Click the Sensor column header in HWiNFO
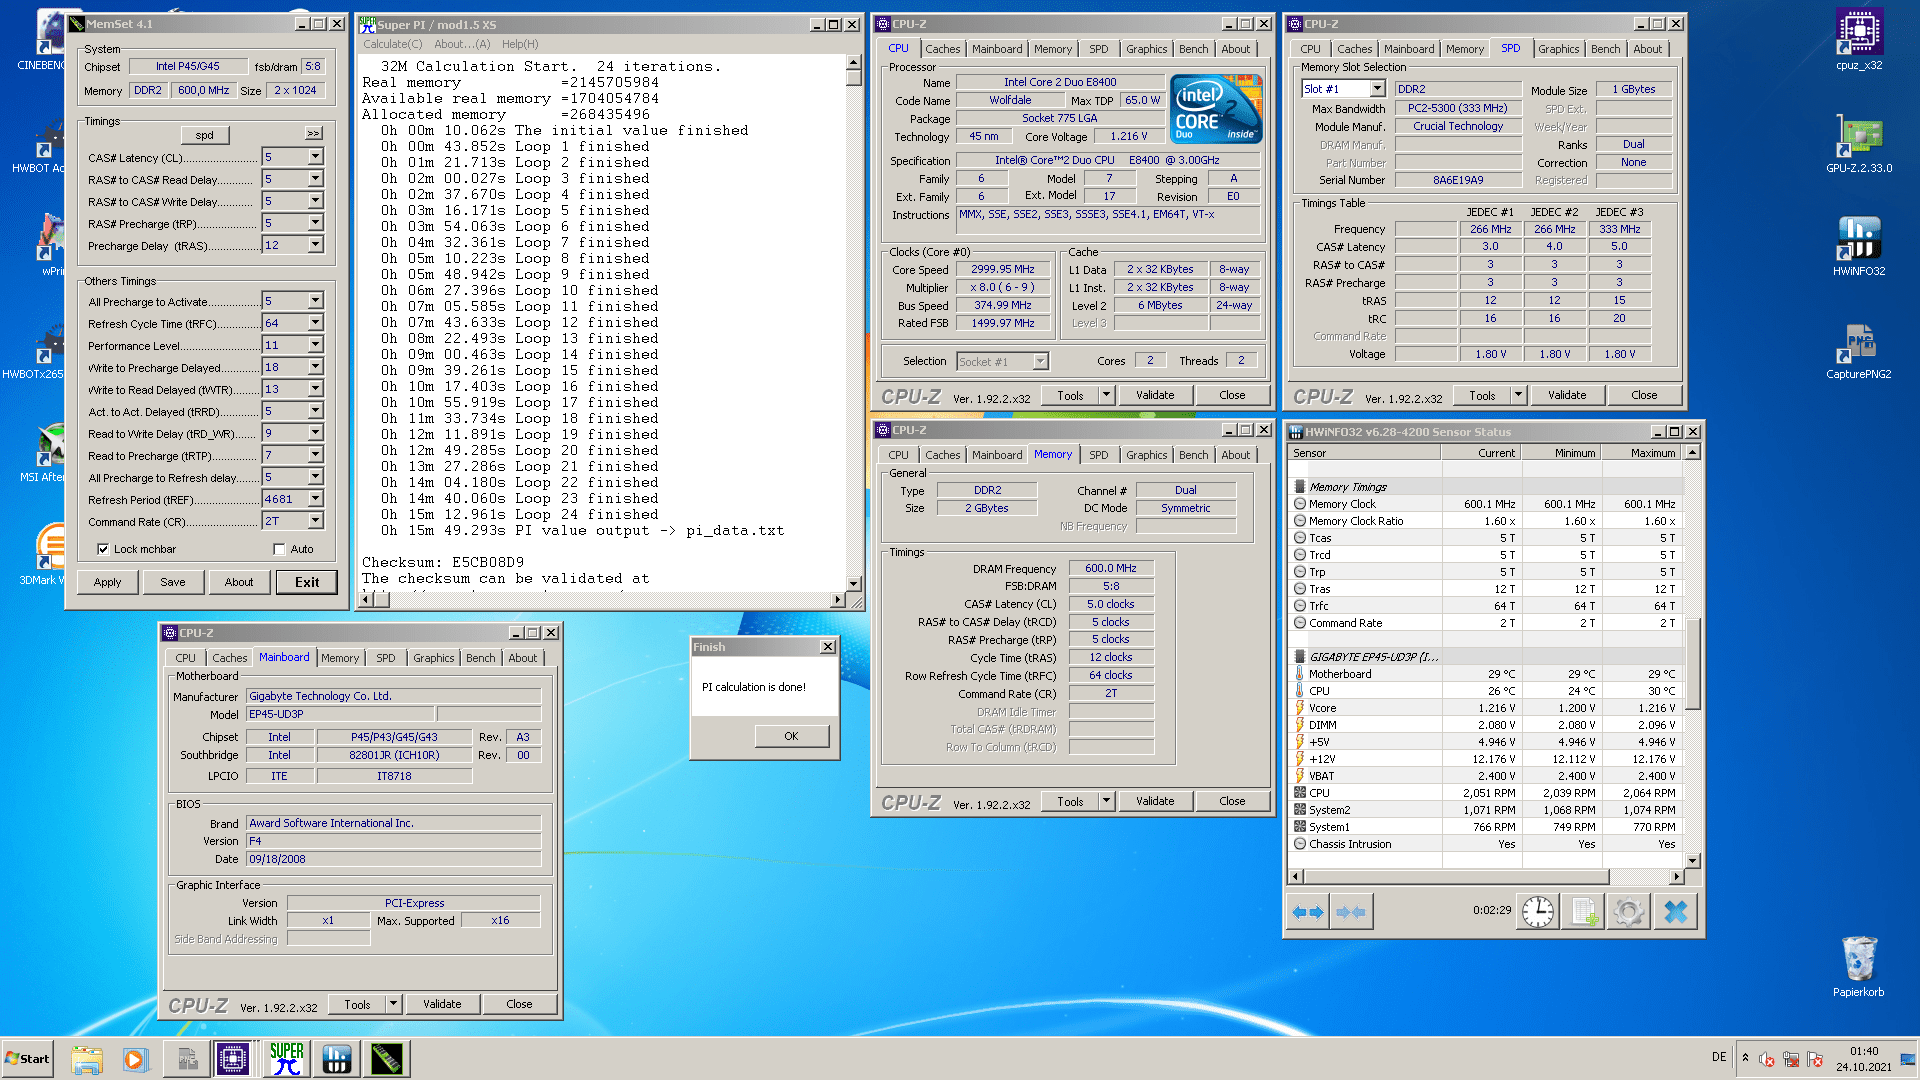The height and width of the screenshot is (1080, 1920). click(x=1365, y=453)
